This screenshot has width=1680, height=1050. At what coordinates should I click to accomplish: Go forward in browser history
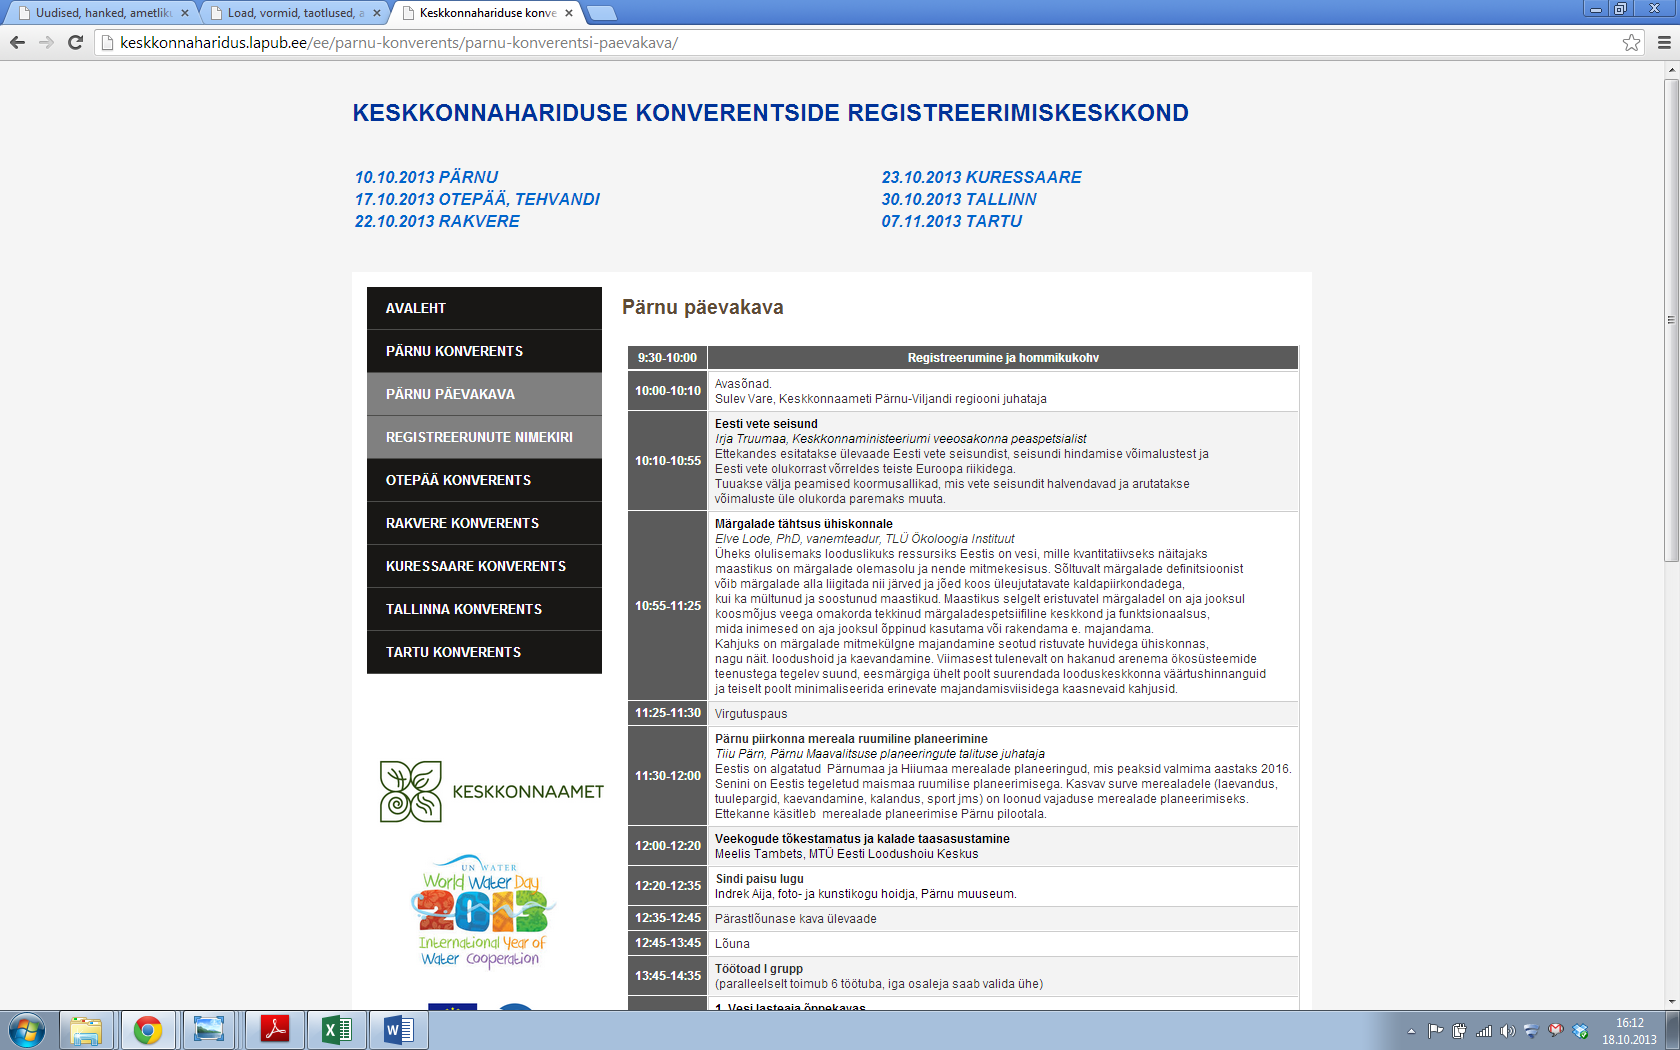click(46, 42)
